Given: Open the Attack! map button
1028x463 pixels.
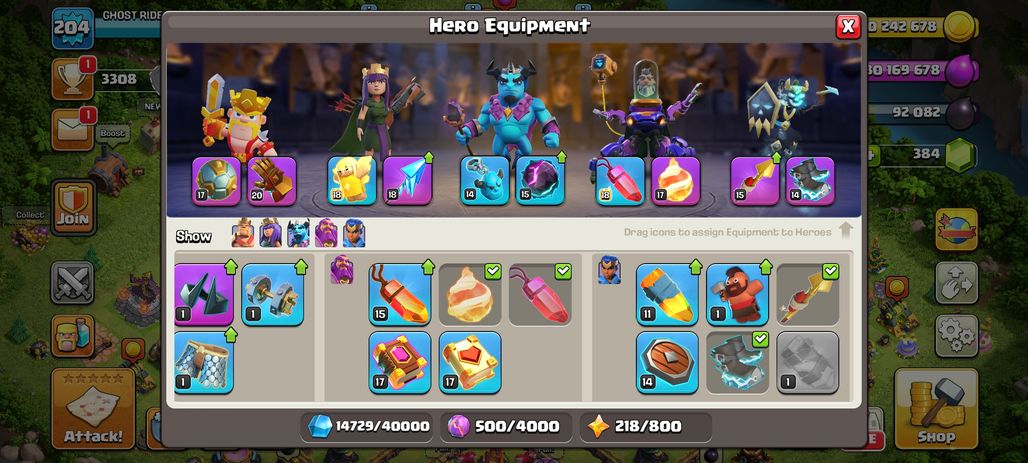Looking at the screenshot, I should coord(93,408).
